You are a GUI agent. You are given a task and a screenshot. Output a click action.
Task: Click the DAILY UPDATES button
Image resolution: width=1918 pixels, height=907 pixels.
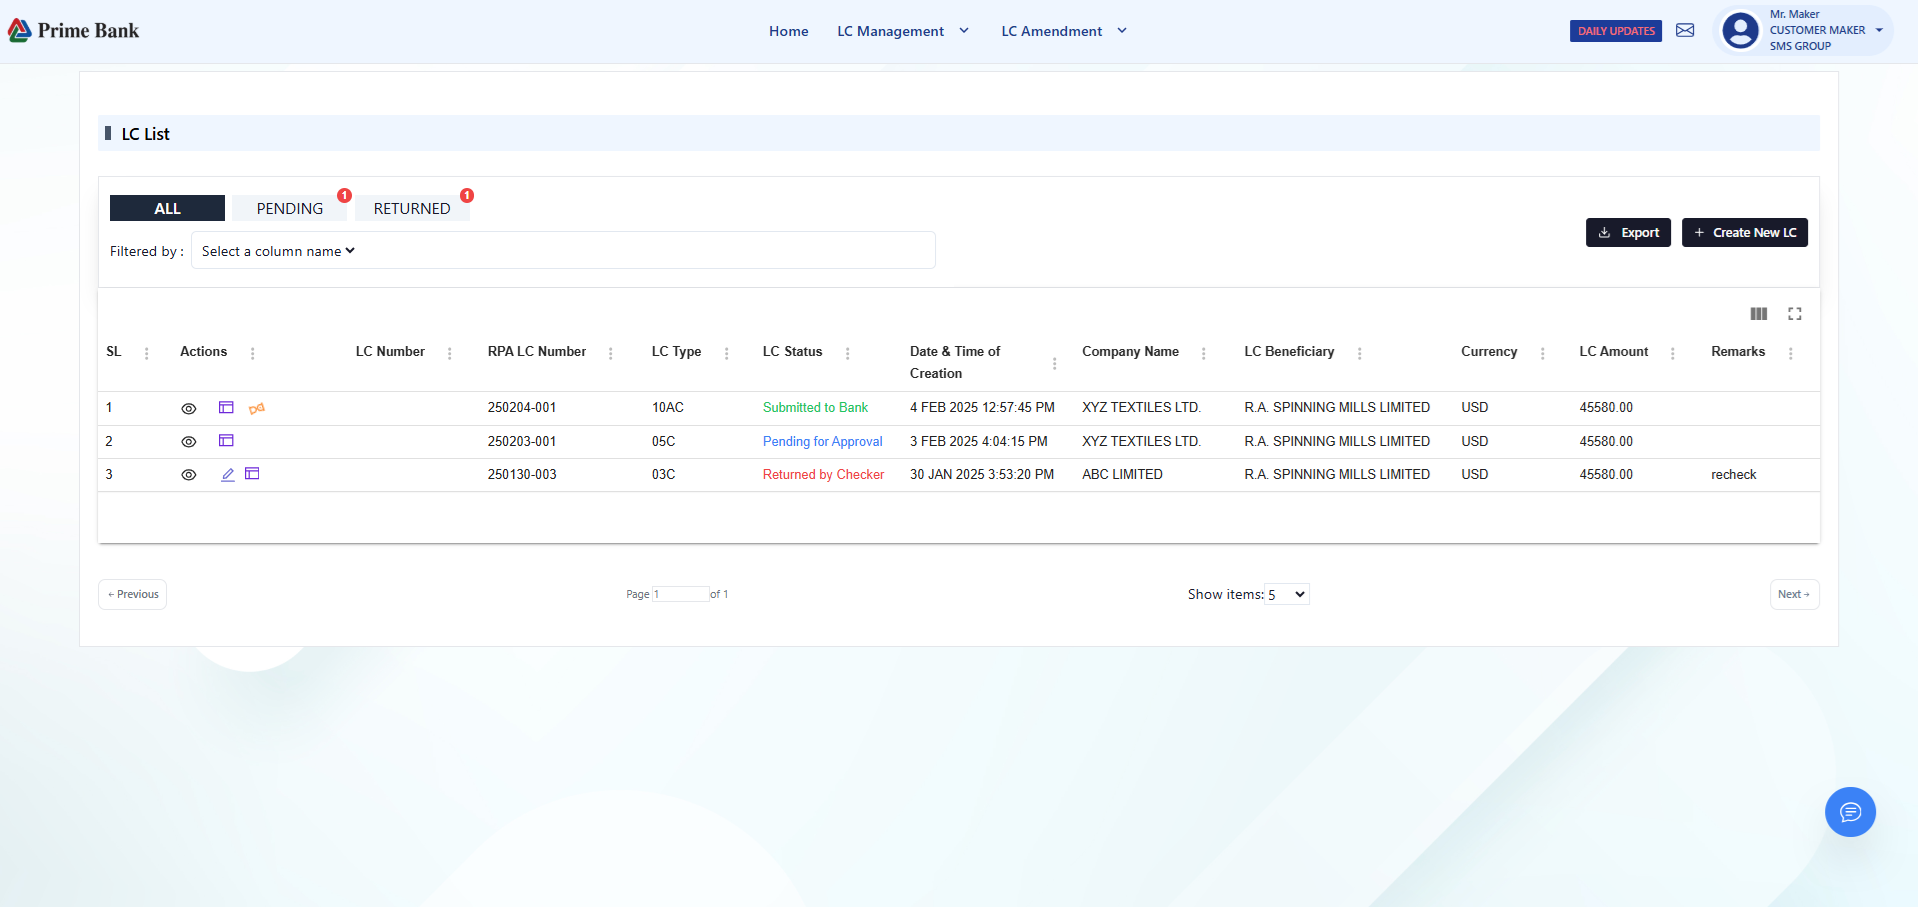1616,31
